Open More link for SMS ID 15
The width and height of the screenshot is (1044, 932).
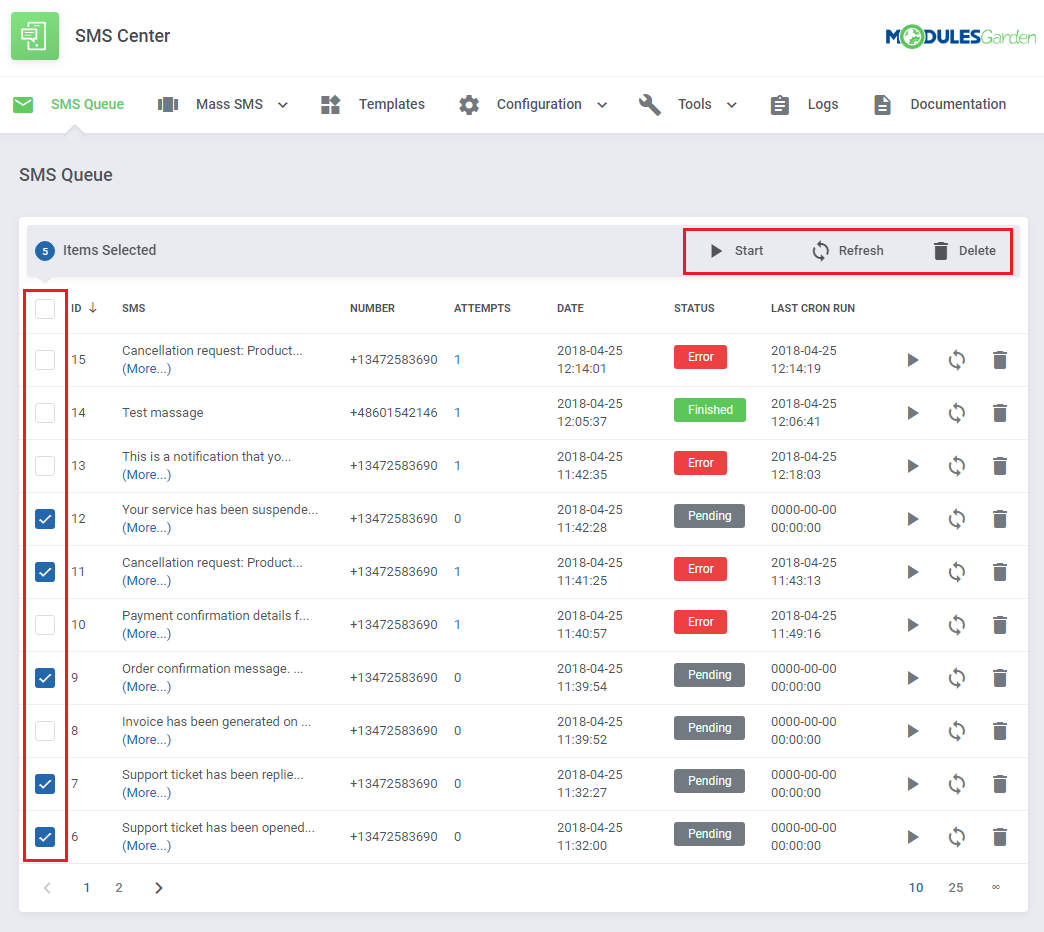[x=146, y=369]
